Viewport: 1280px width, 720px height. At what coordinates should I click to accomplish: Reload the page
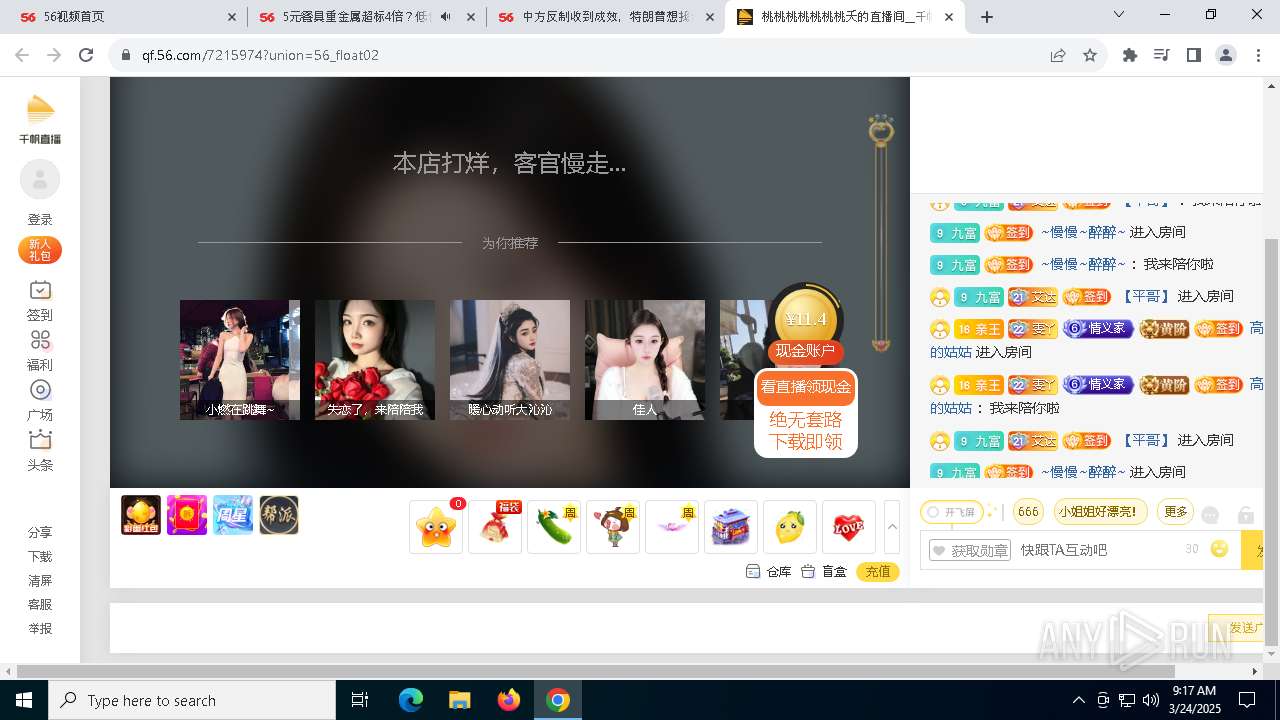pyautogui.click(x=86, y=55)
